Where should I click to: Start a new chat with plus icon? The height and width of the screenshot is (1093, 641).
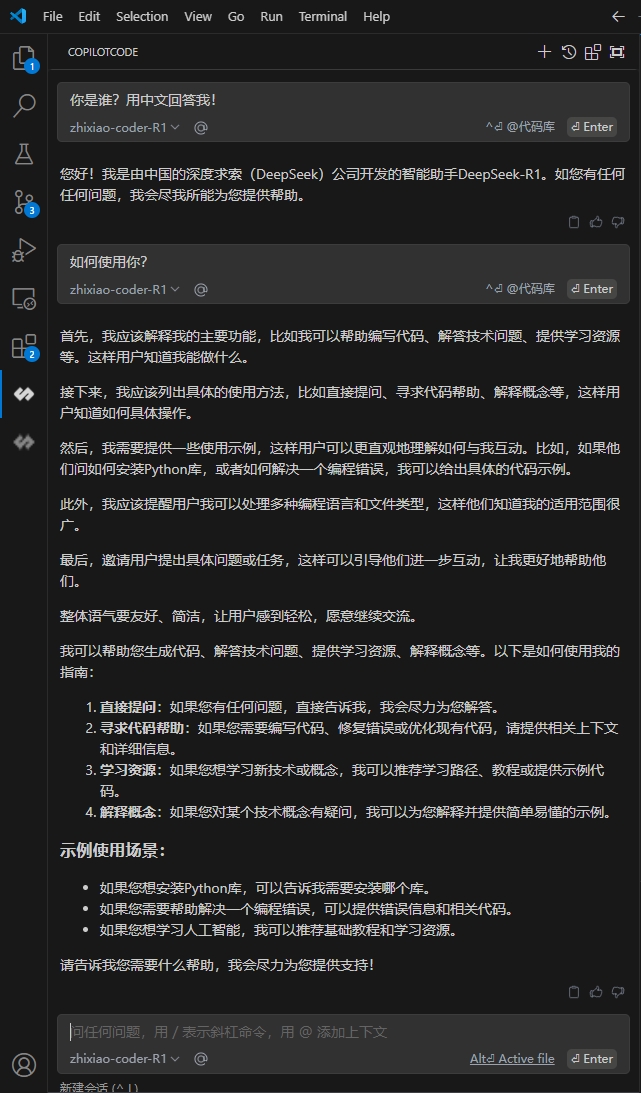544,52
